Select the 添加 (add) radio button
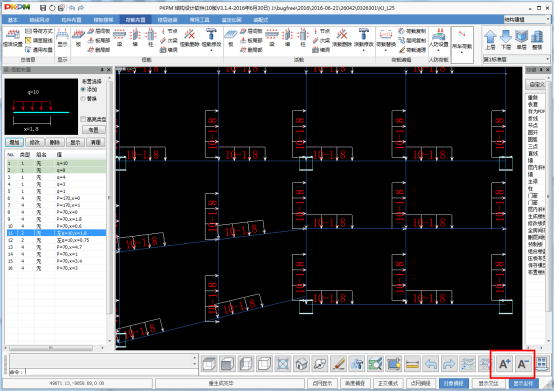Screen dimensions: 555x391 (x=84, y=90)
